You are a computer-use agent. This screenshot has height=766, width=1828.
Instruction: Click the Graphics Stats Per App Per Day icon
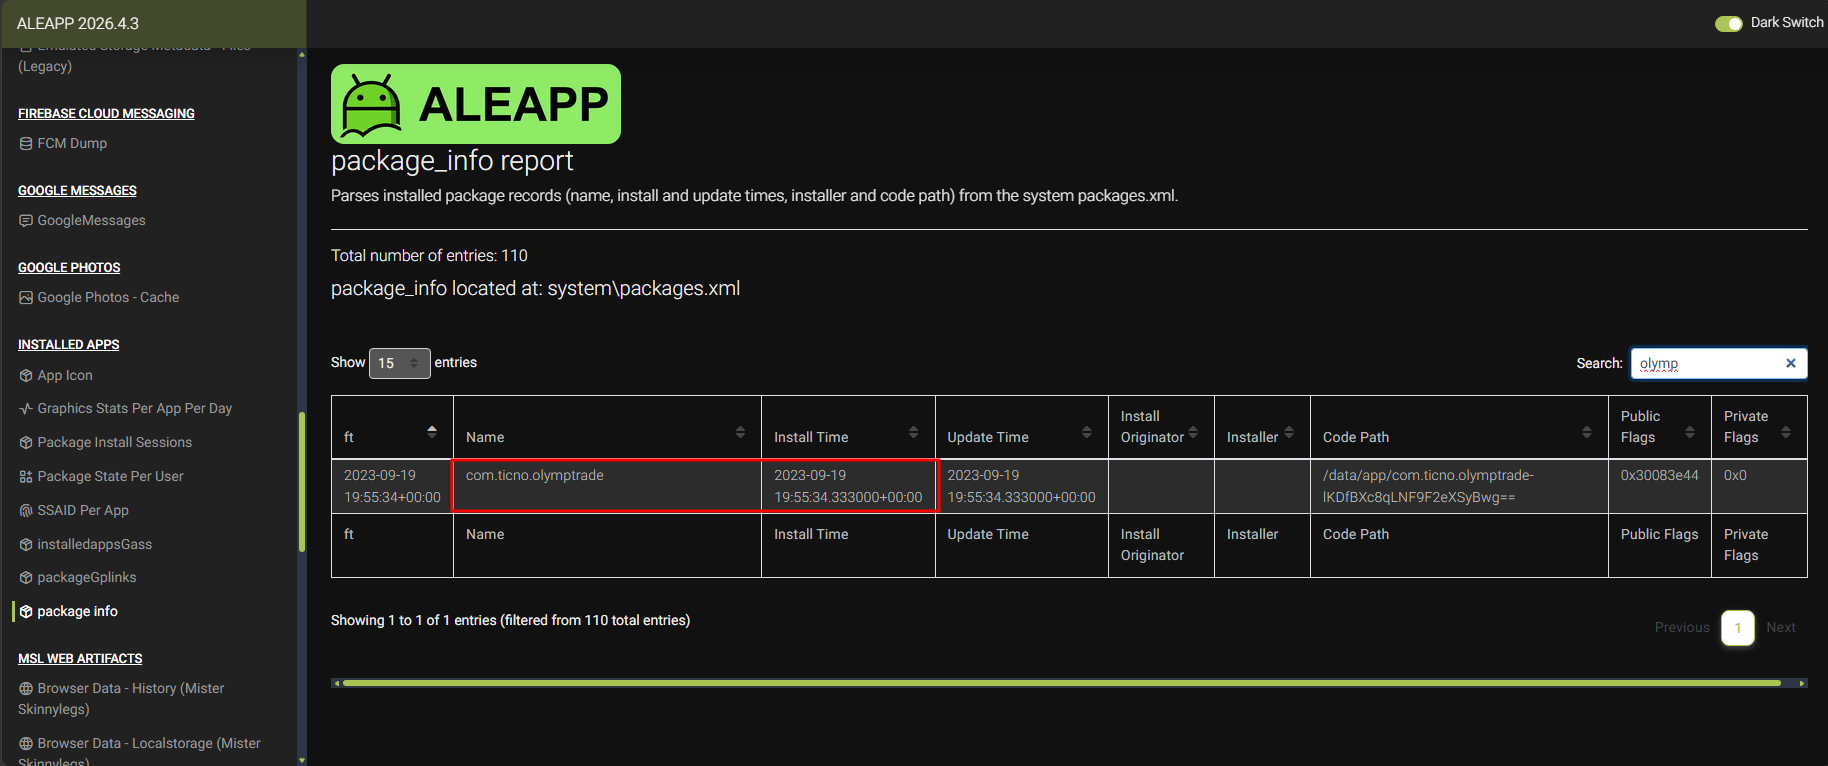point(26,408)
